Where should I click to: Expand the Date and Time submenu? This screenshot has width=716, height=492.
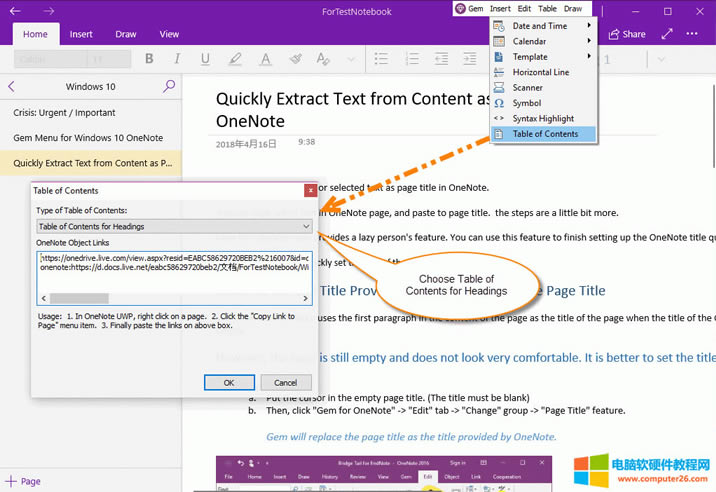point(589,26)
